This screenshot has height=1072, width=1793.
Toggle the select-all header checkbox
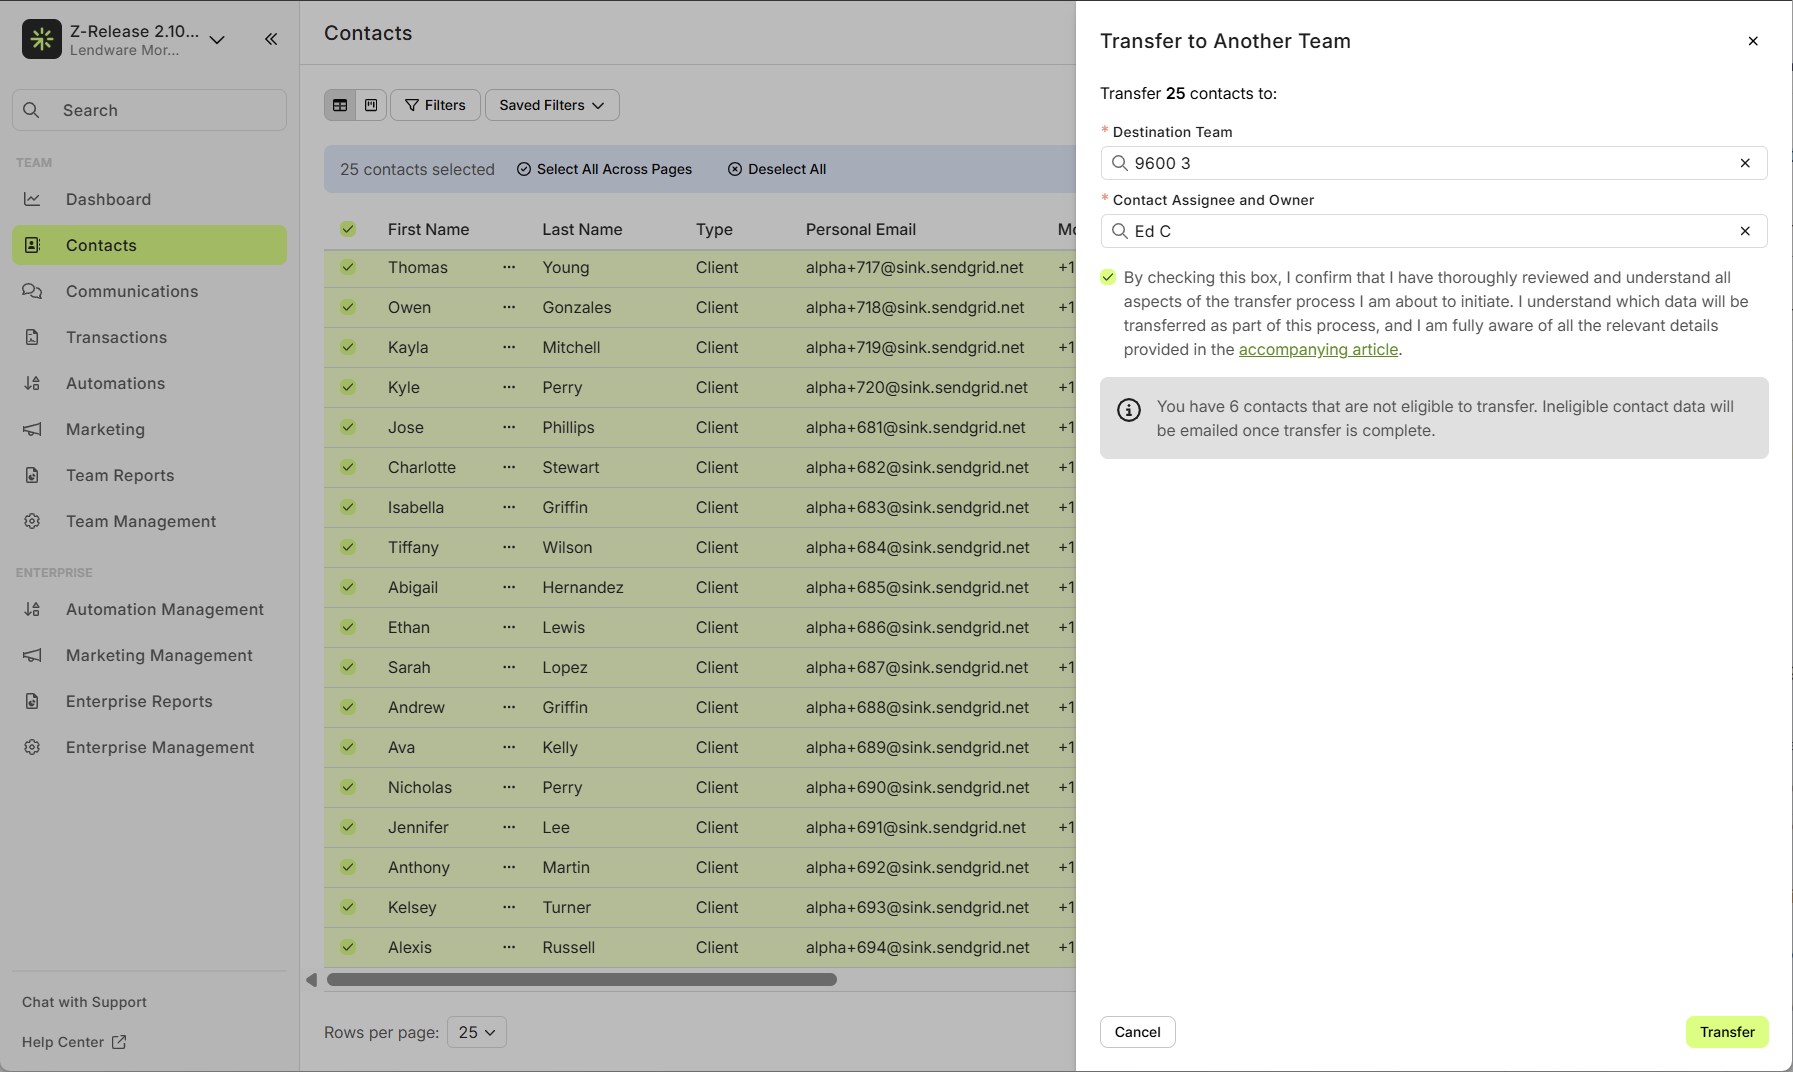click(x=348, y=229)
